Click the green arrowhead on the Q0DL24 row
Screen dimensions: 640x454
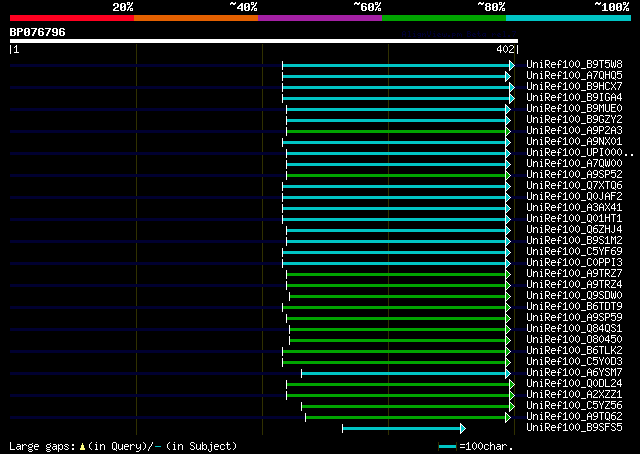512,384
